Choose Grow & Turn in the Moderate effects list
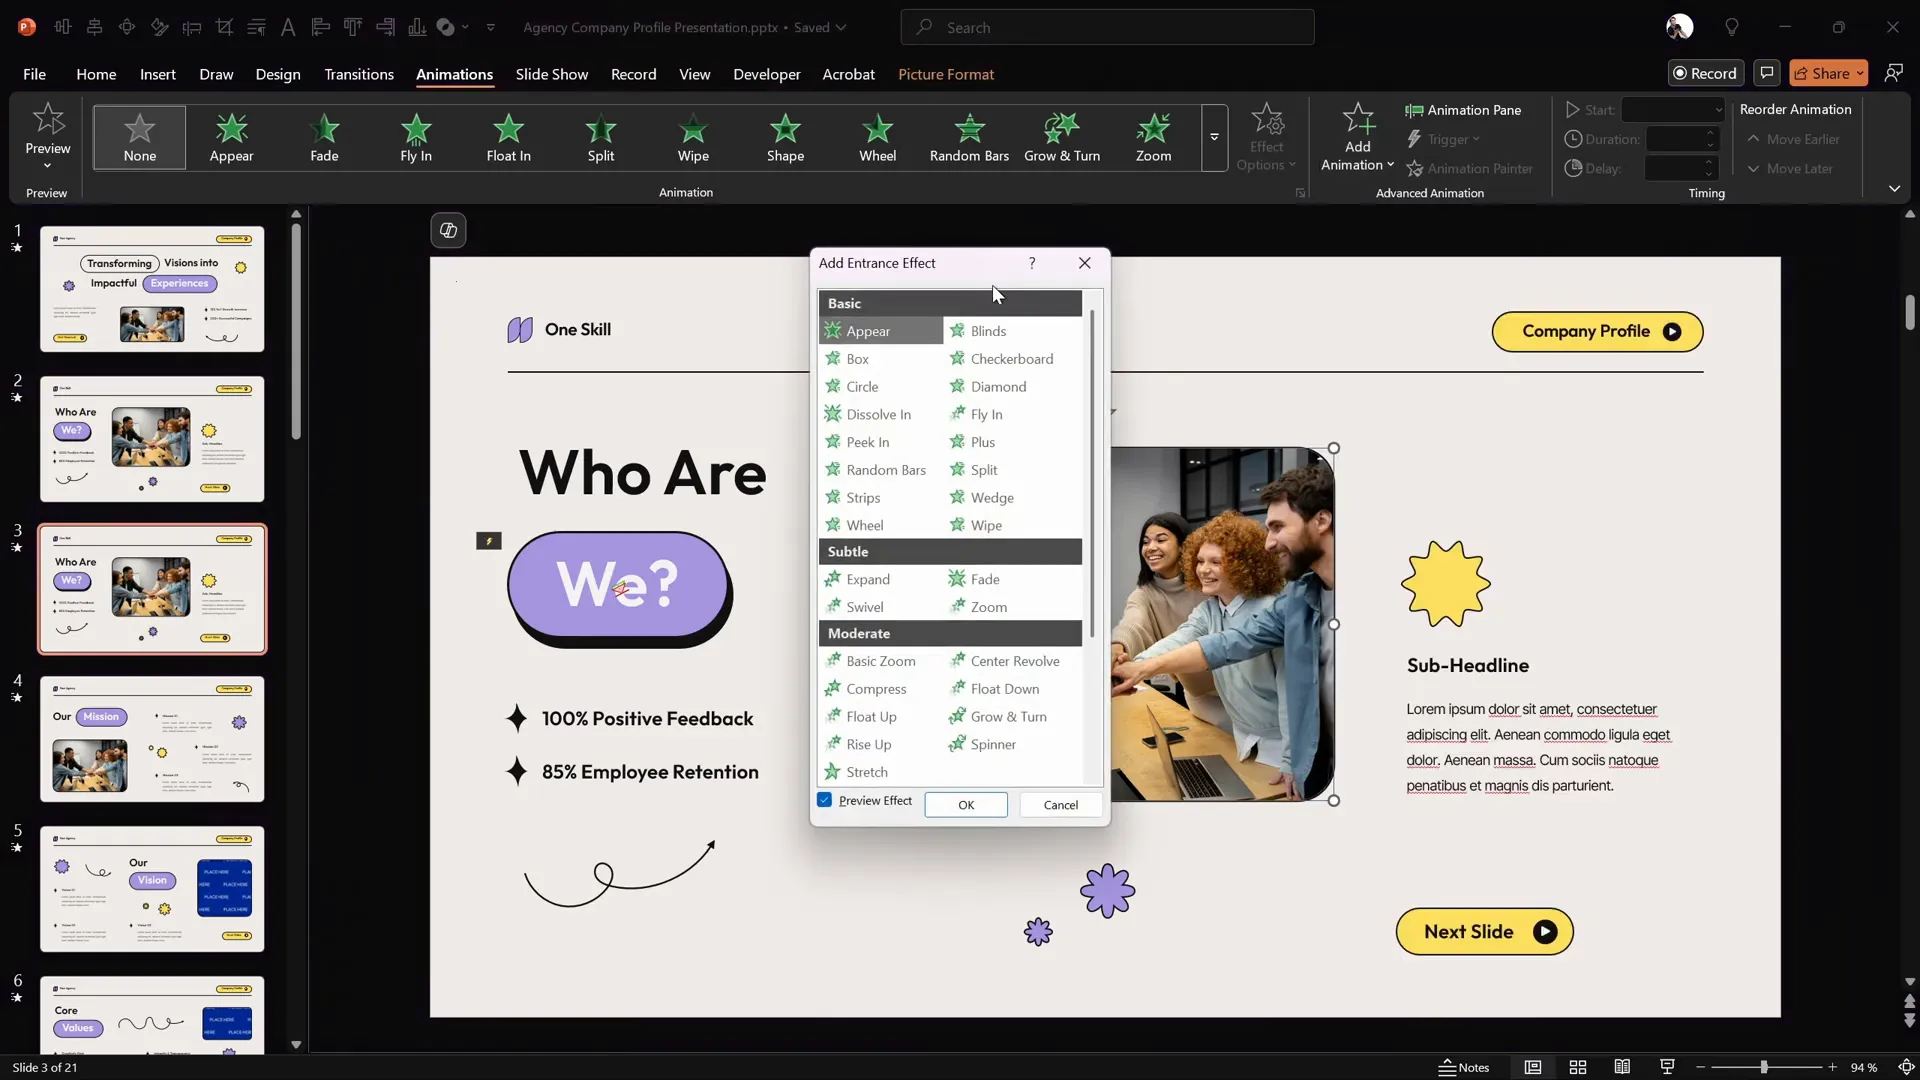Image resolution: width=1920 pixels, height=1080 pixels. tap(1008, 717)
